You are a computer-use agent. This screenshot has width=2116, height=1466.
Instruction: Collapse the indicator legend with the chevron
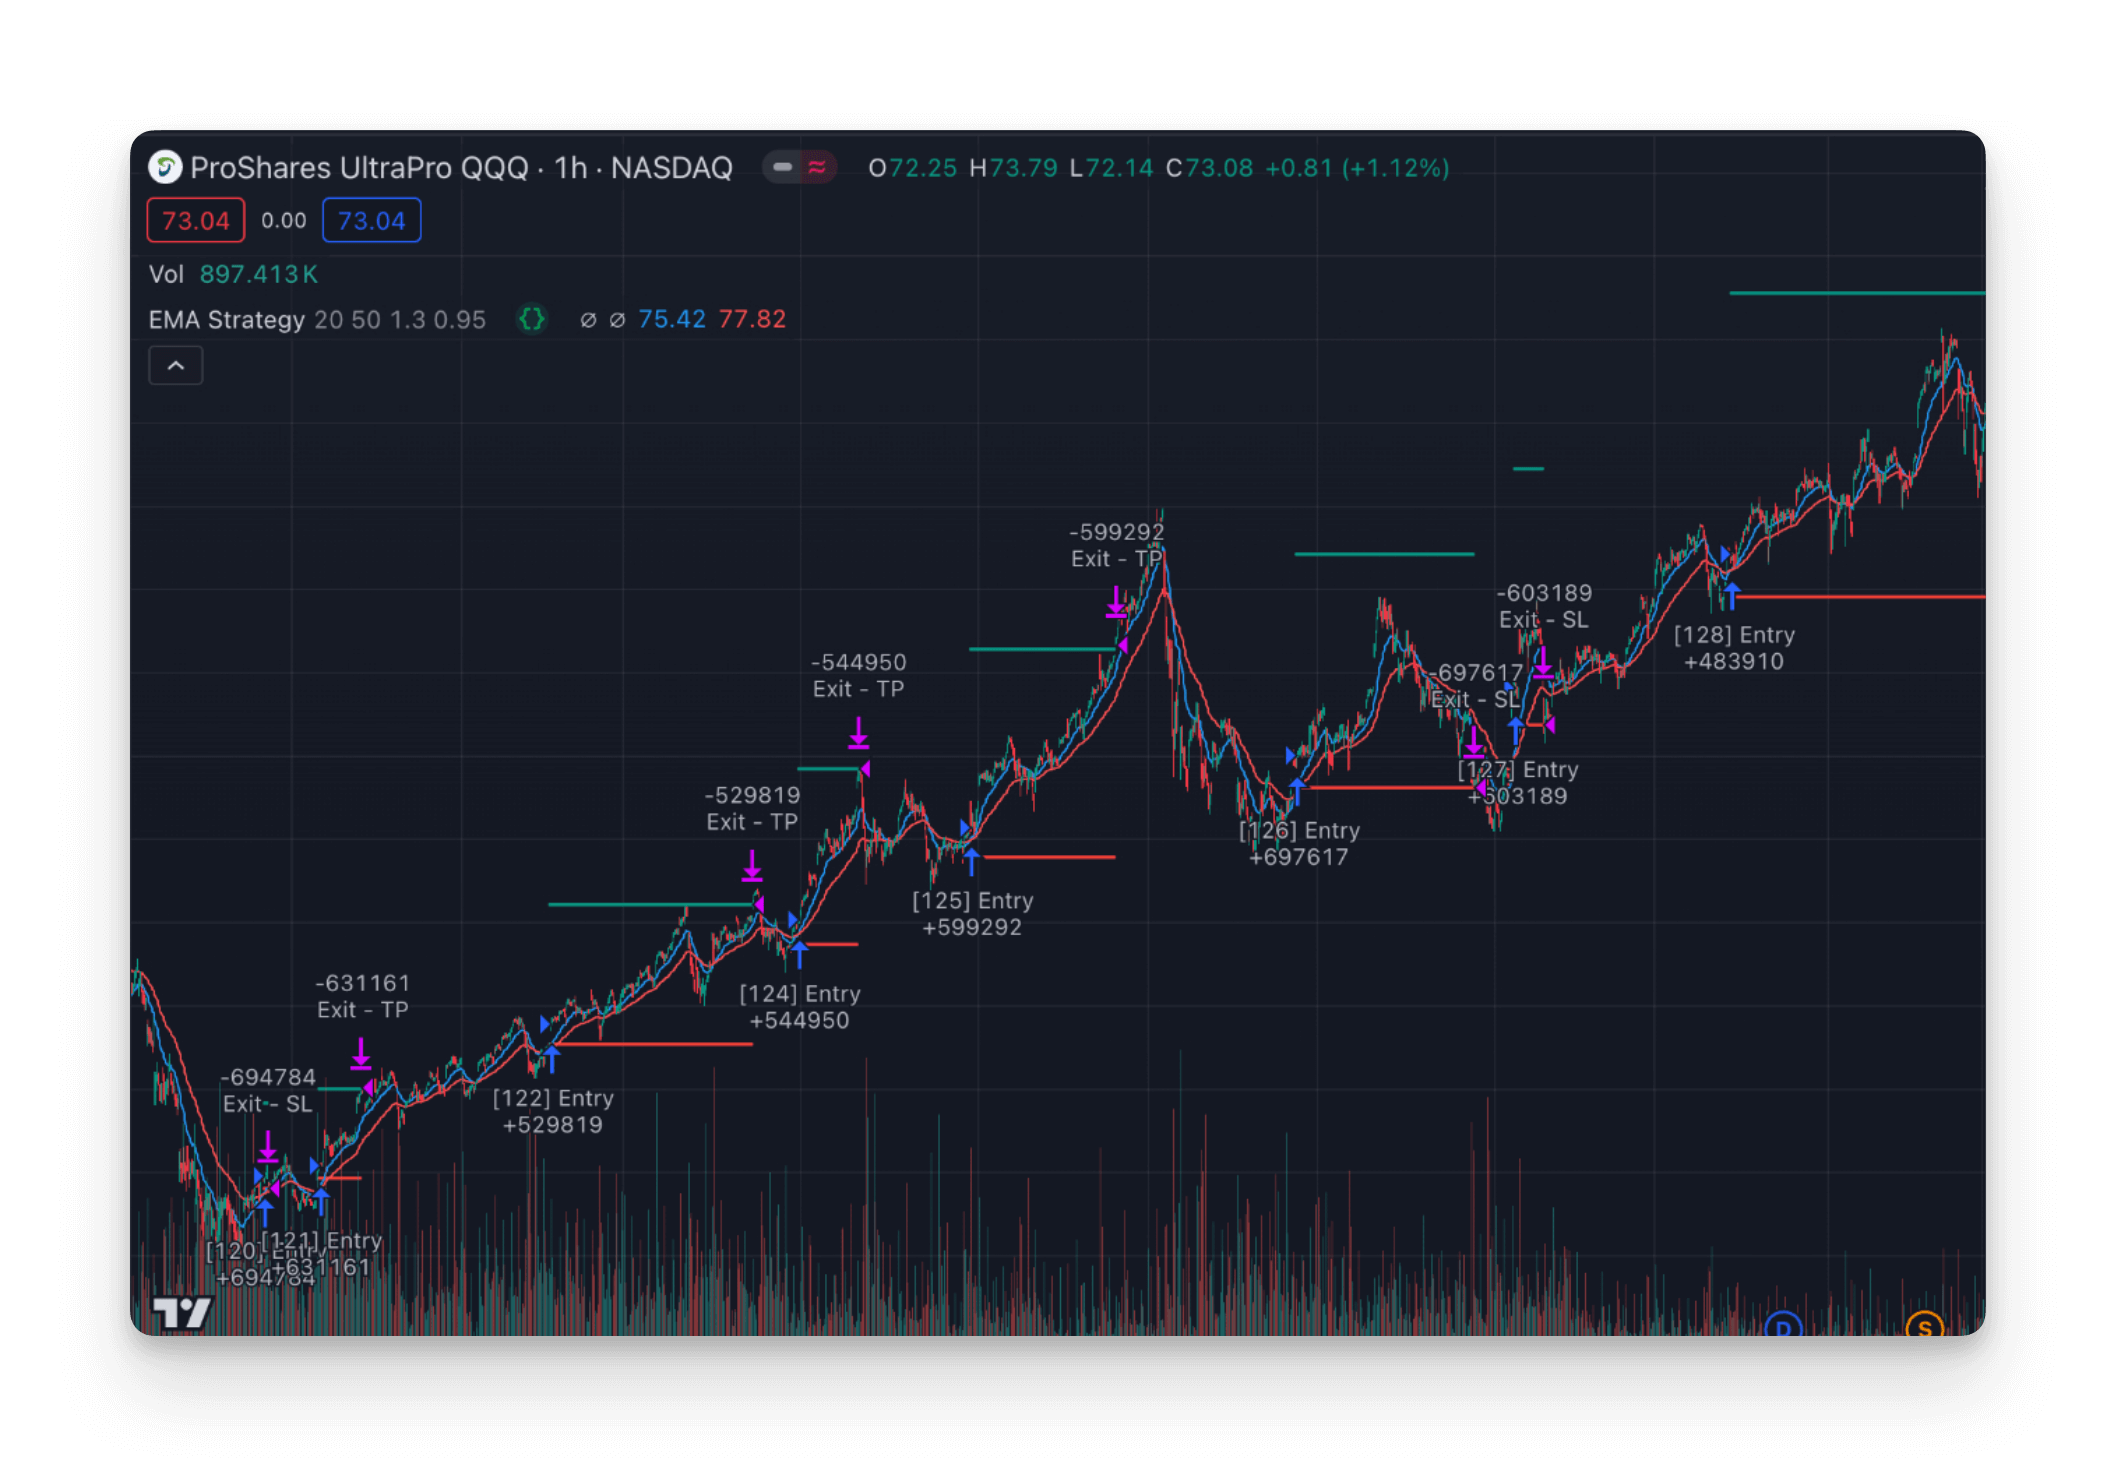coord(176,365)
